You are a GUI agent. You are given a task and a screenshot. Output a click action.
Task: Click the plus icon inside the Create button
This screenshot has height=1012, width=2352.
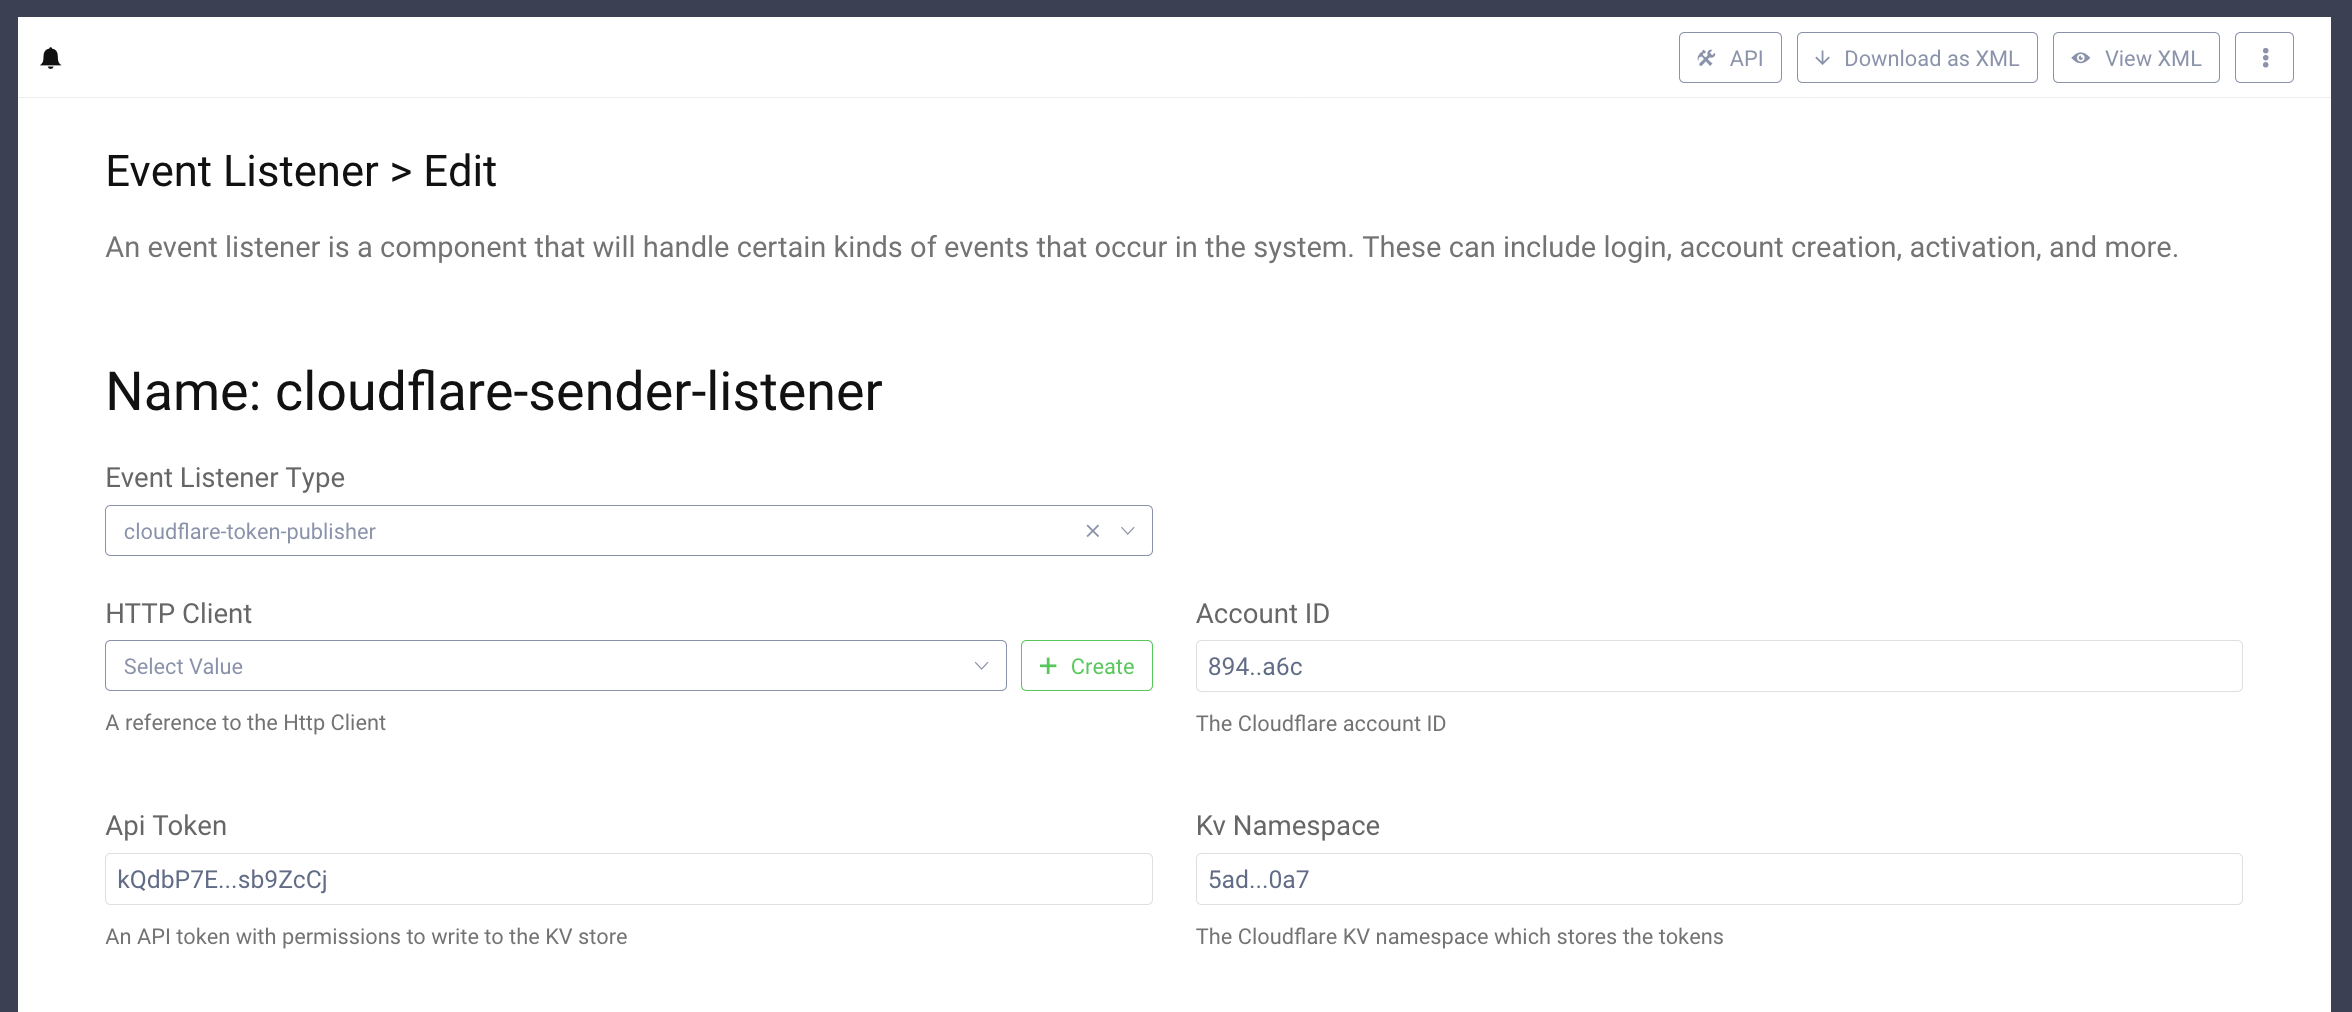(1048, 665)
